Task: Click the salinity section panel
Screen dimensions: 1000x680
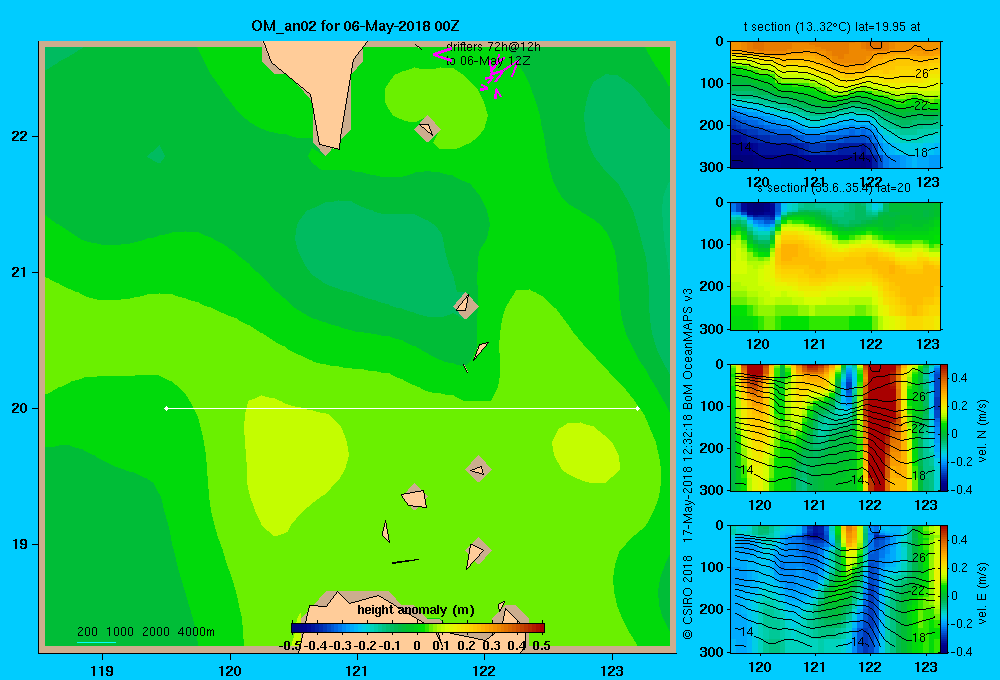Action: [x=835, y=265]
